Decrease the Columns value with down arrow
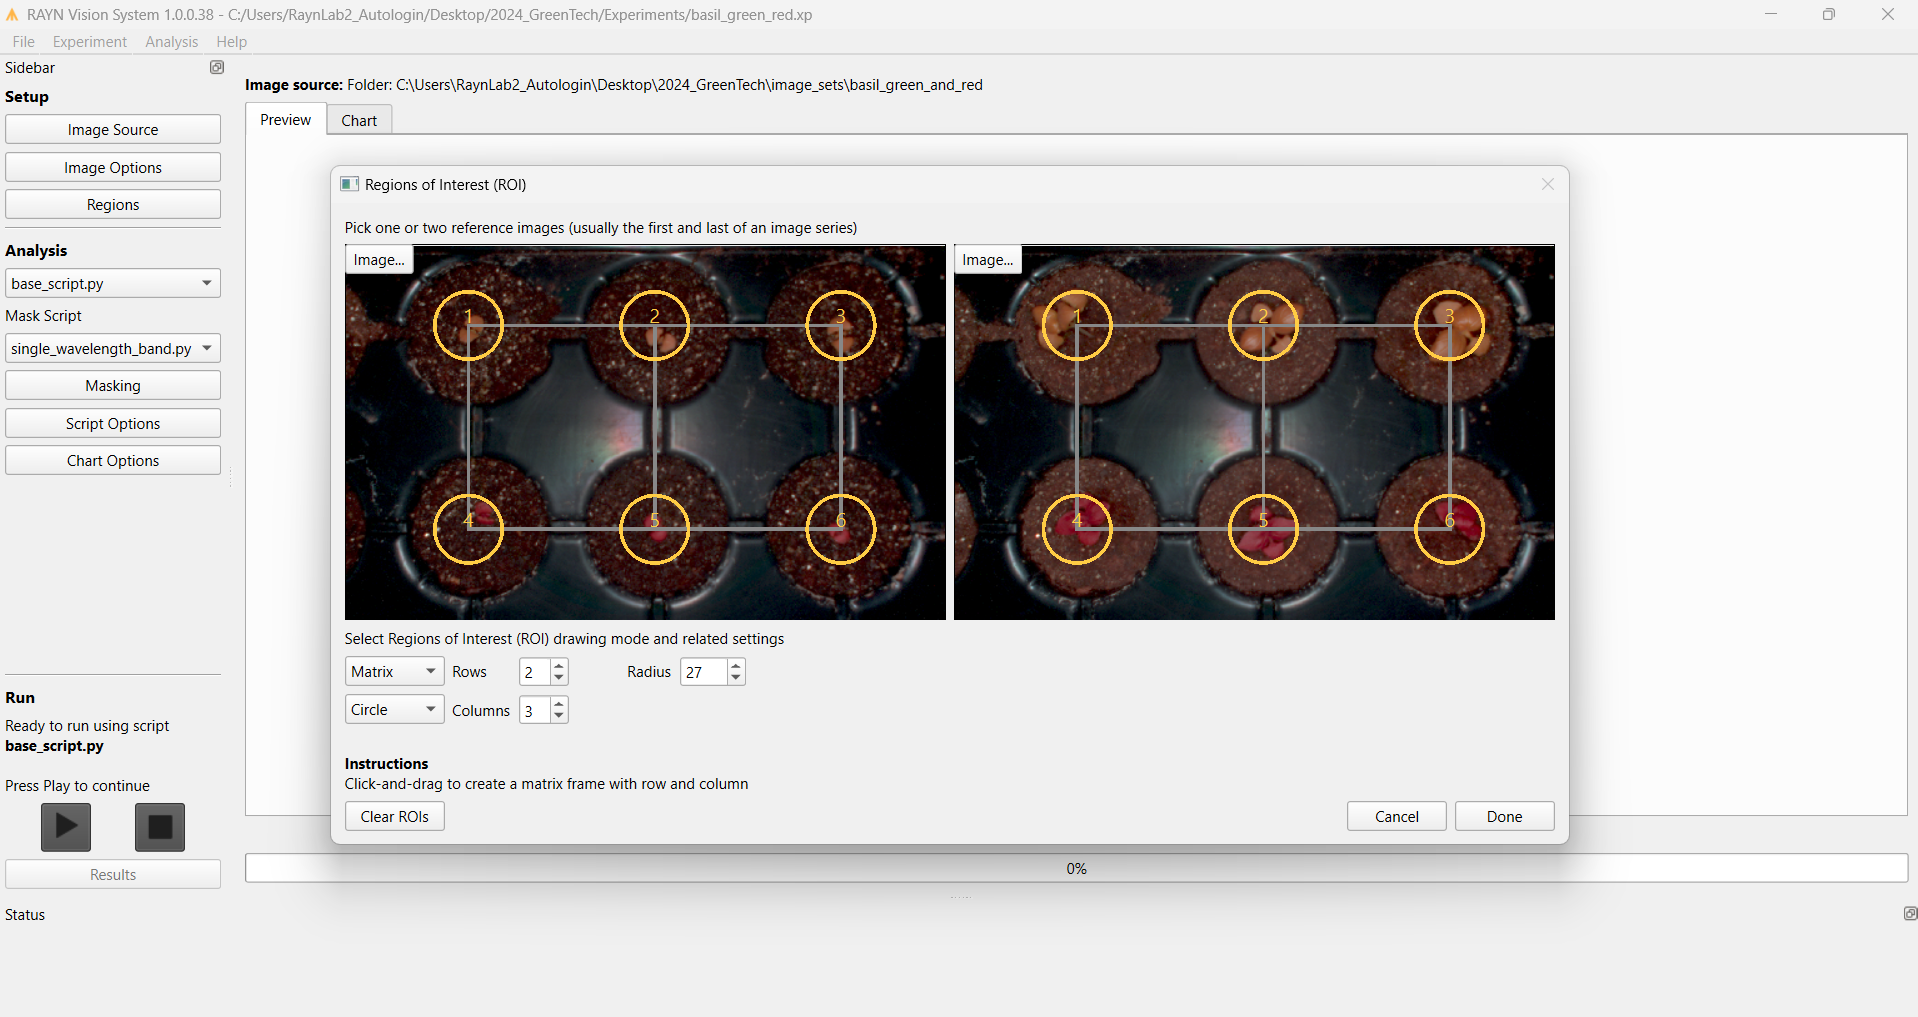This screenshot has height=1017, width=1918. [559, 716]
